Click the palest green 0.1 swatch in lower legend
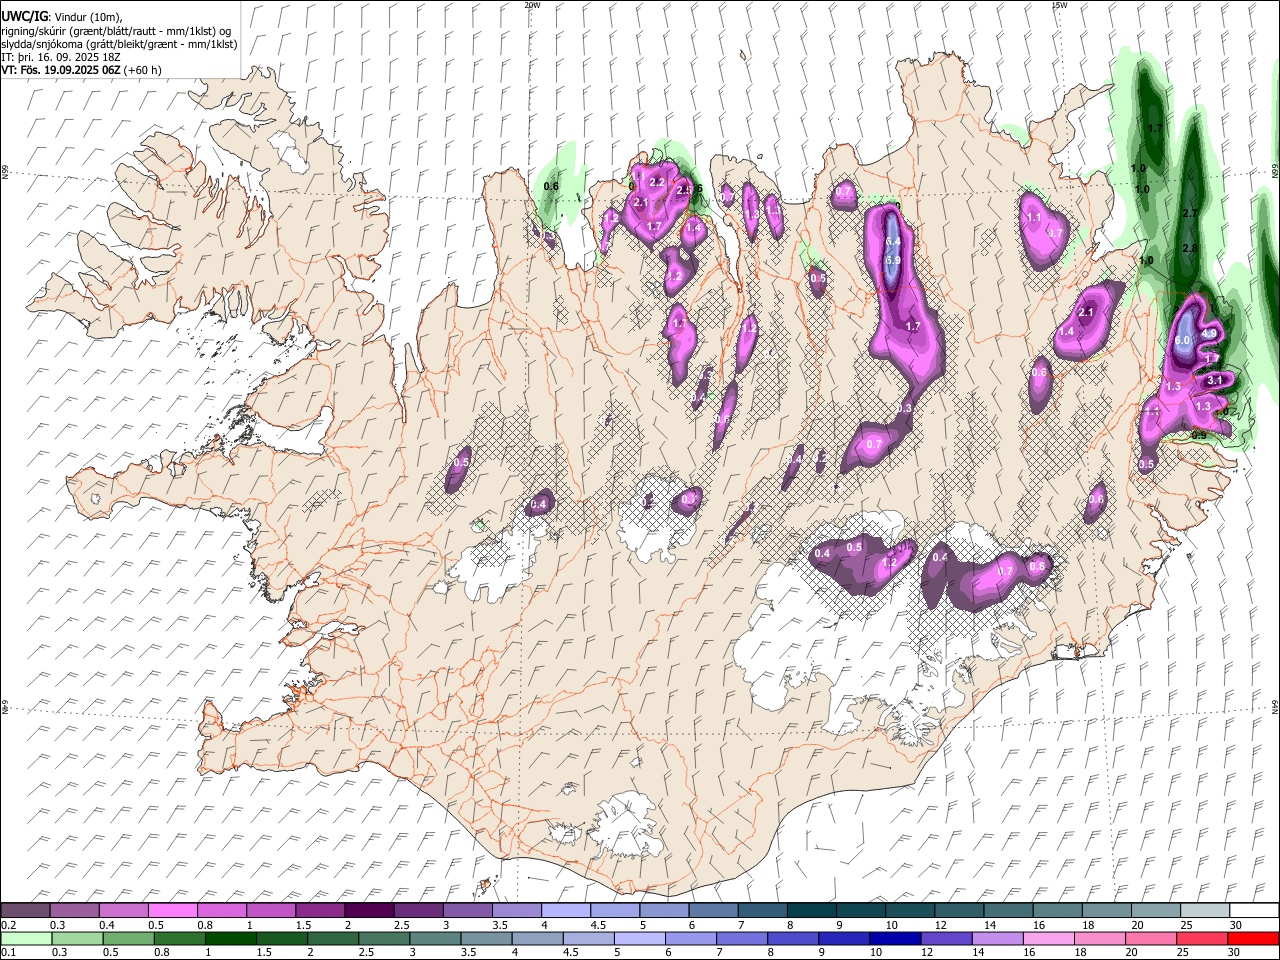This screenshot has height=960, width=1280. coord(26,938)
